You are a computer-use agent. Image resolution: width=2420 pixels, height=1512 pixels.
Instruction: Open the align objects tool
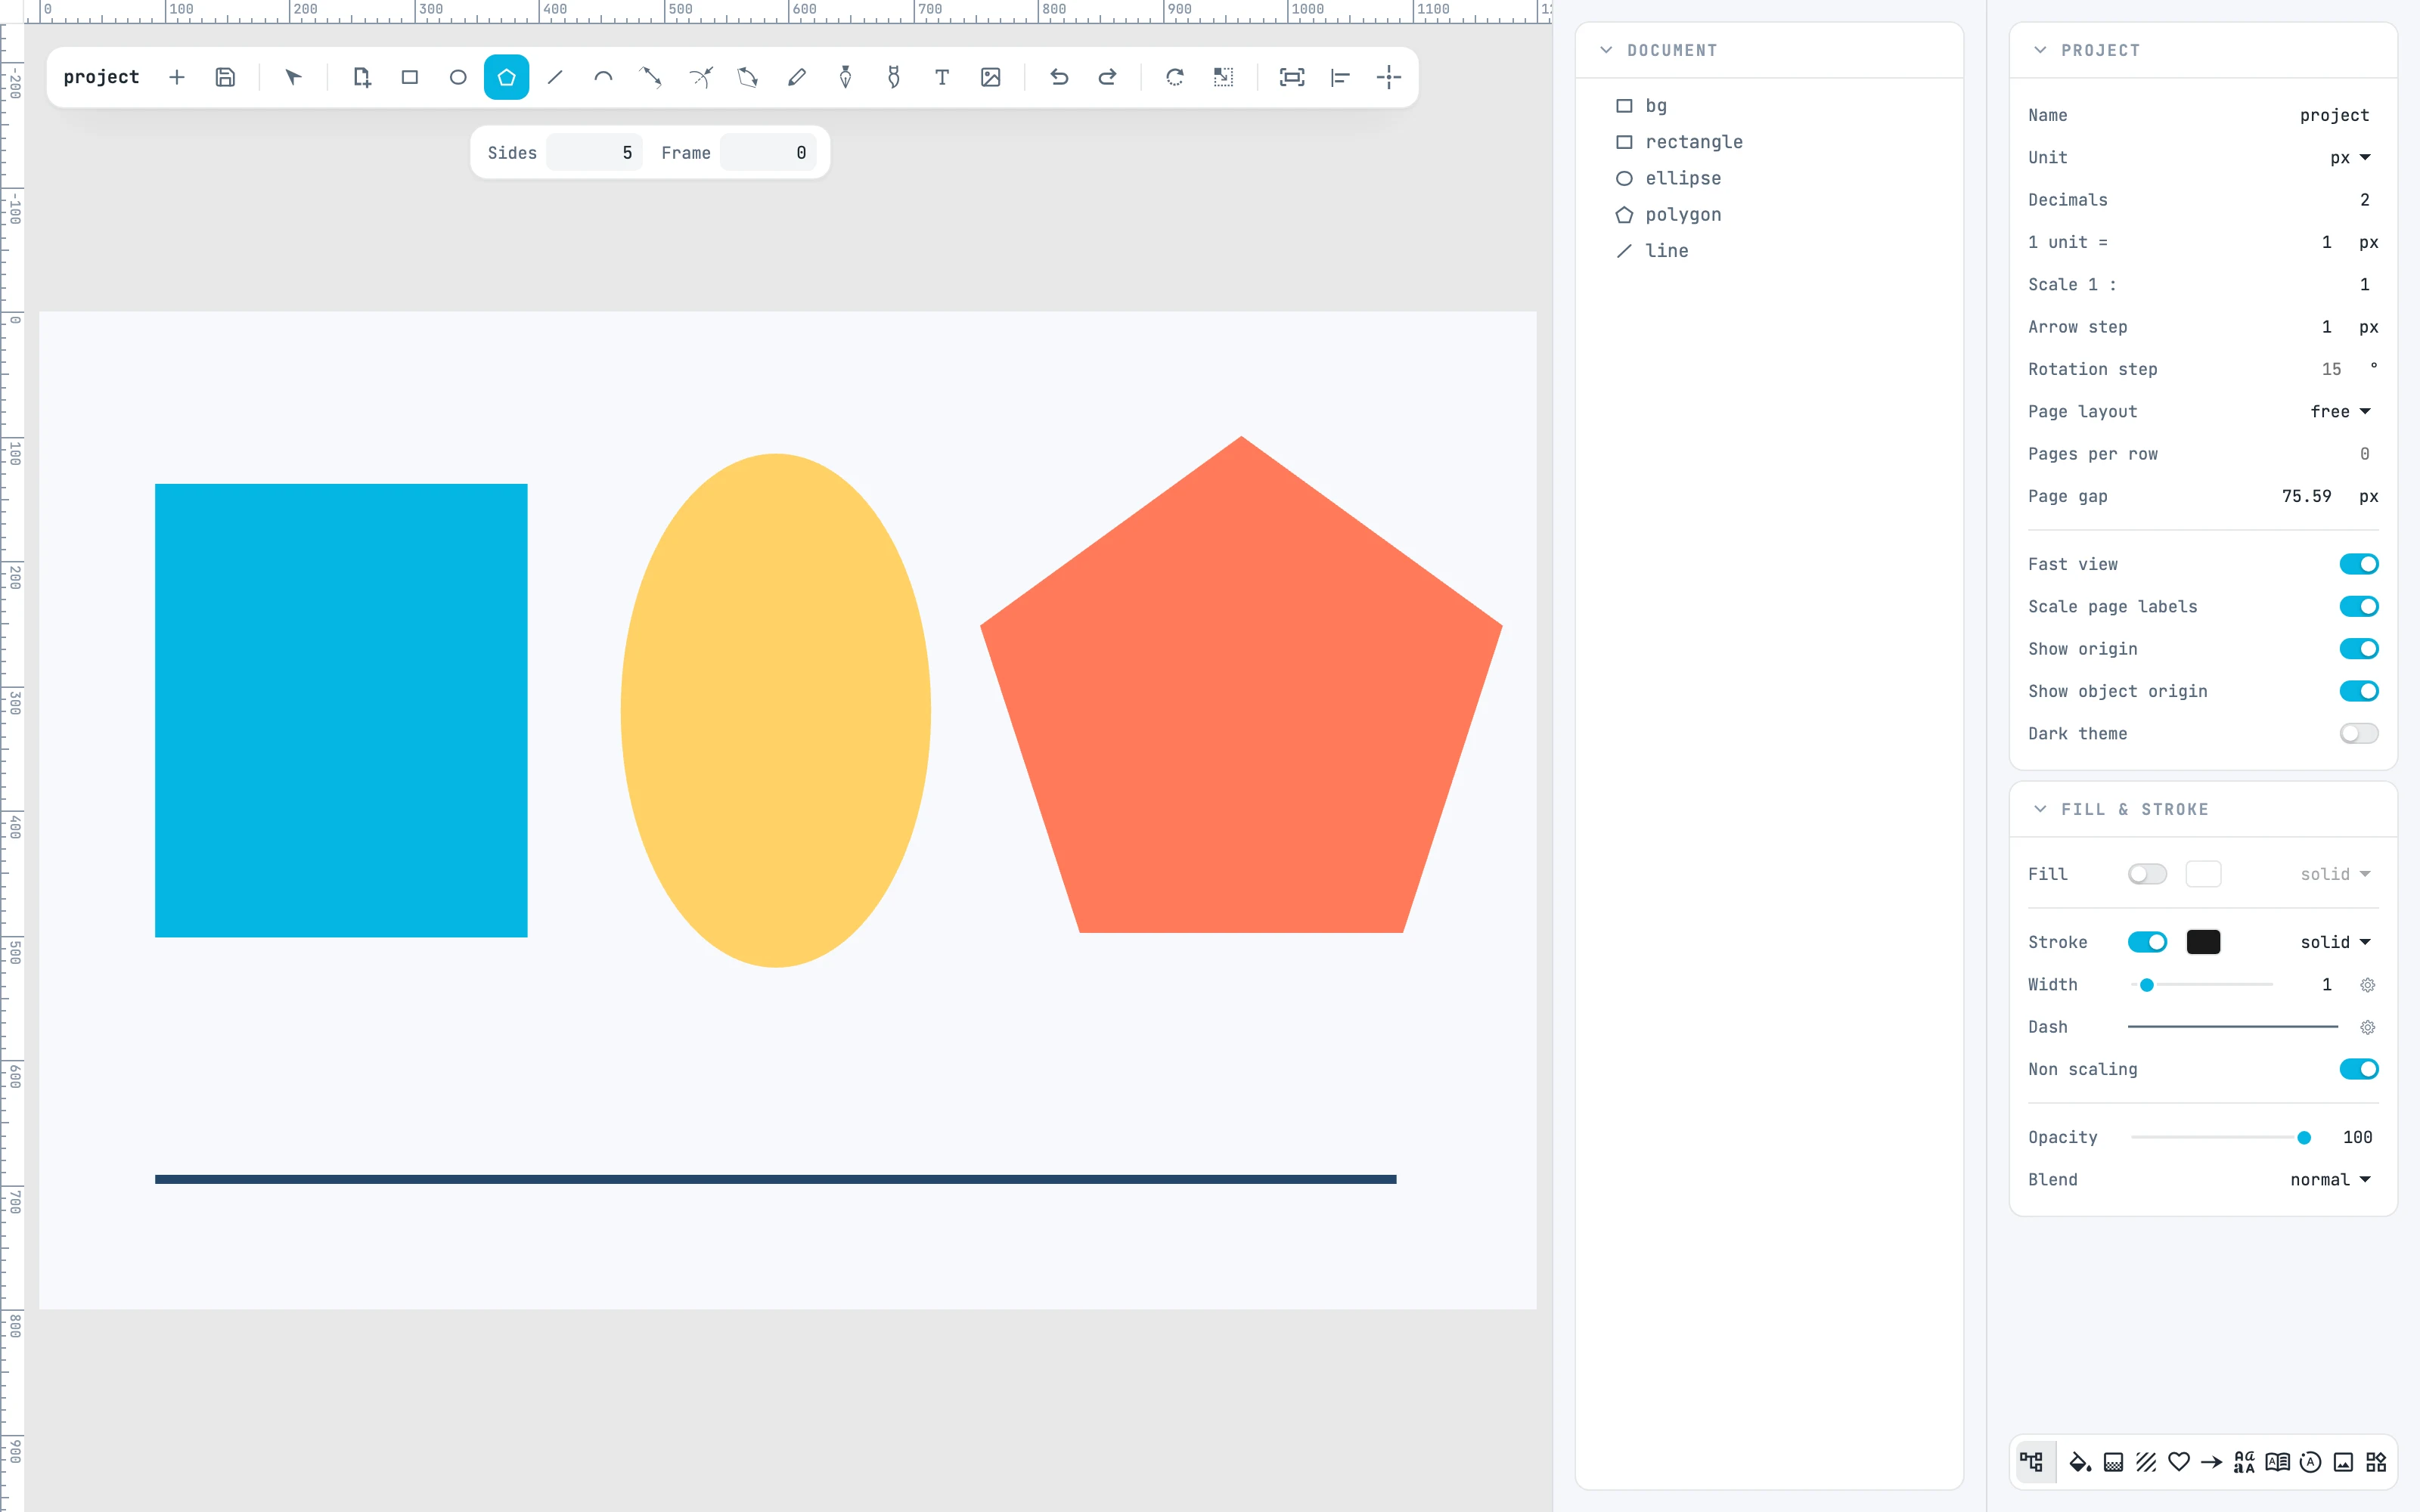[x=1340, y=77]
